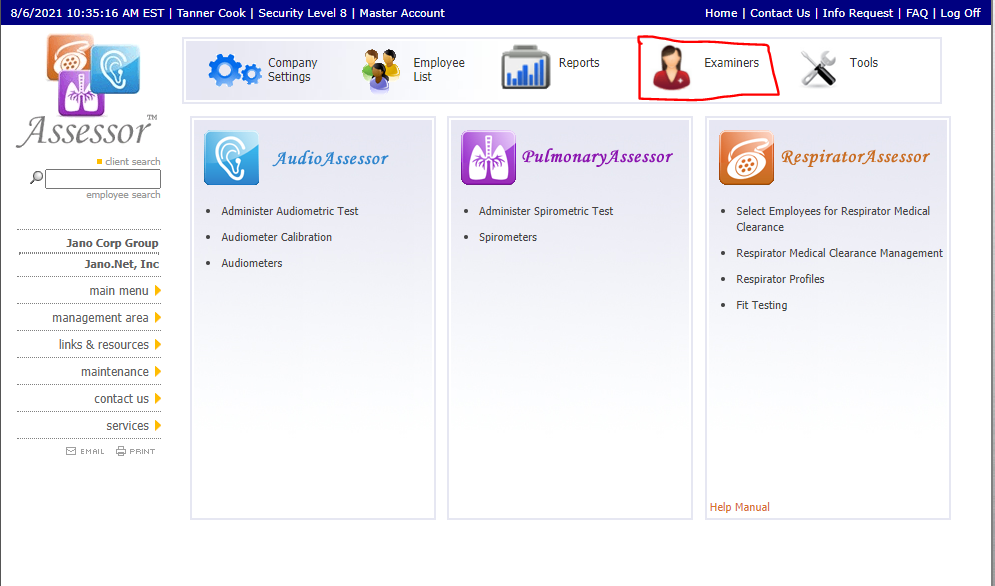The image size is (995, 586).
Task: Click the Company Settings label
Action: pyautogui.click(x=292, y=69)
